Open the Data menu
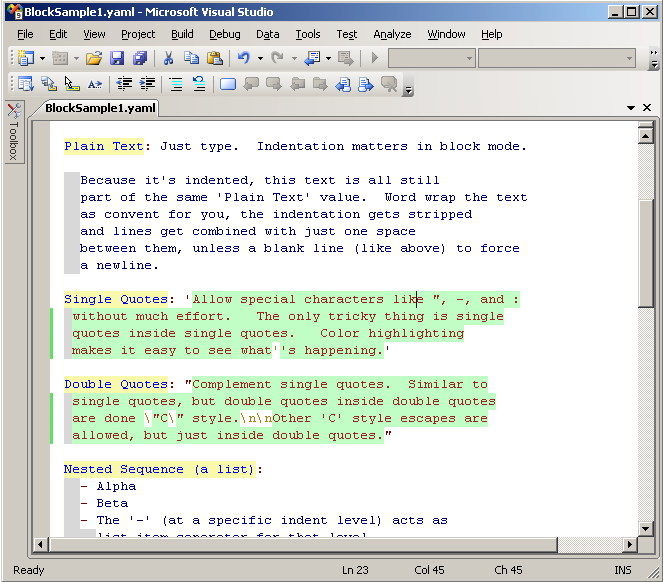Viewport: 663px width, 582px height. (268, 34)
